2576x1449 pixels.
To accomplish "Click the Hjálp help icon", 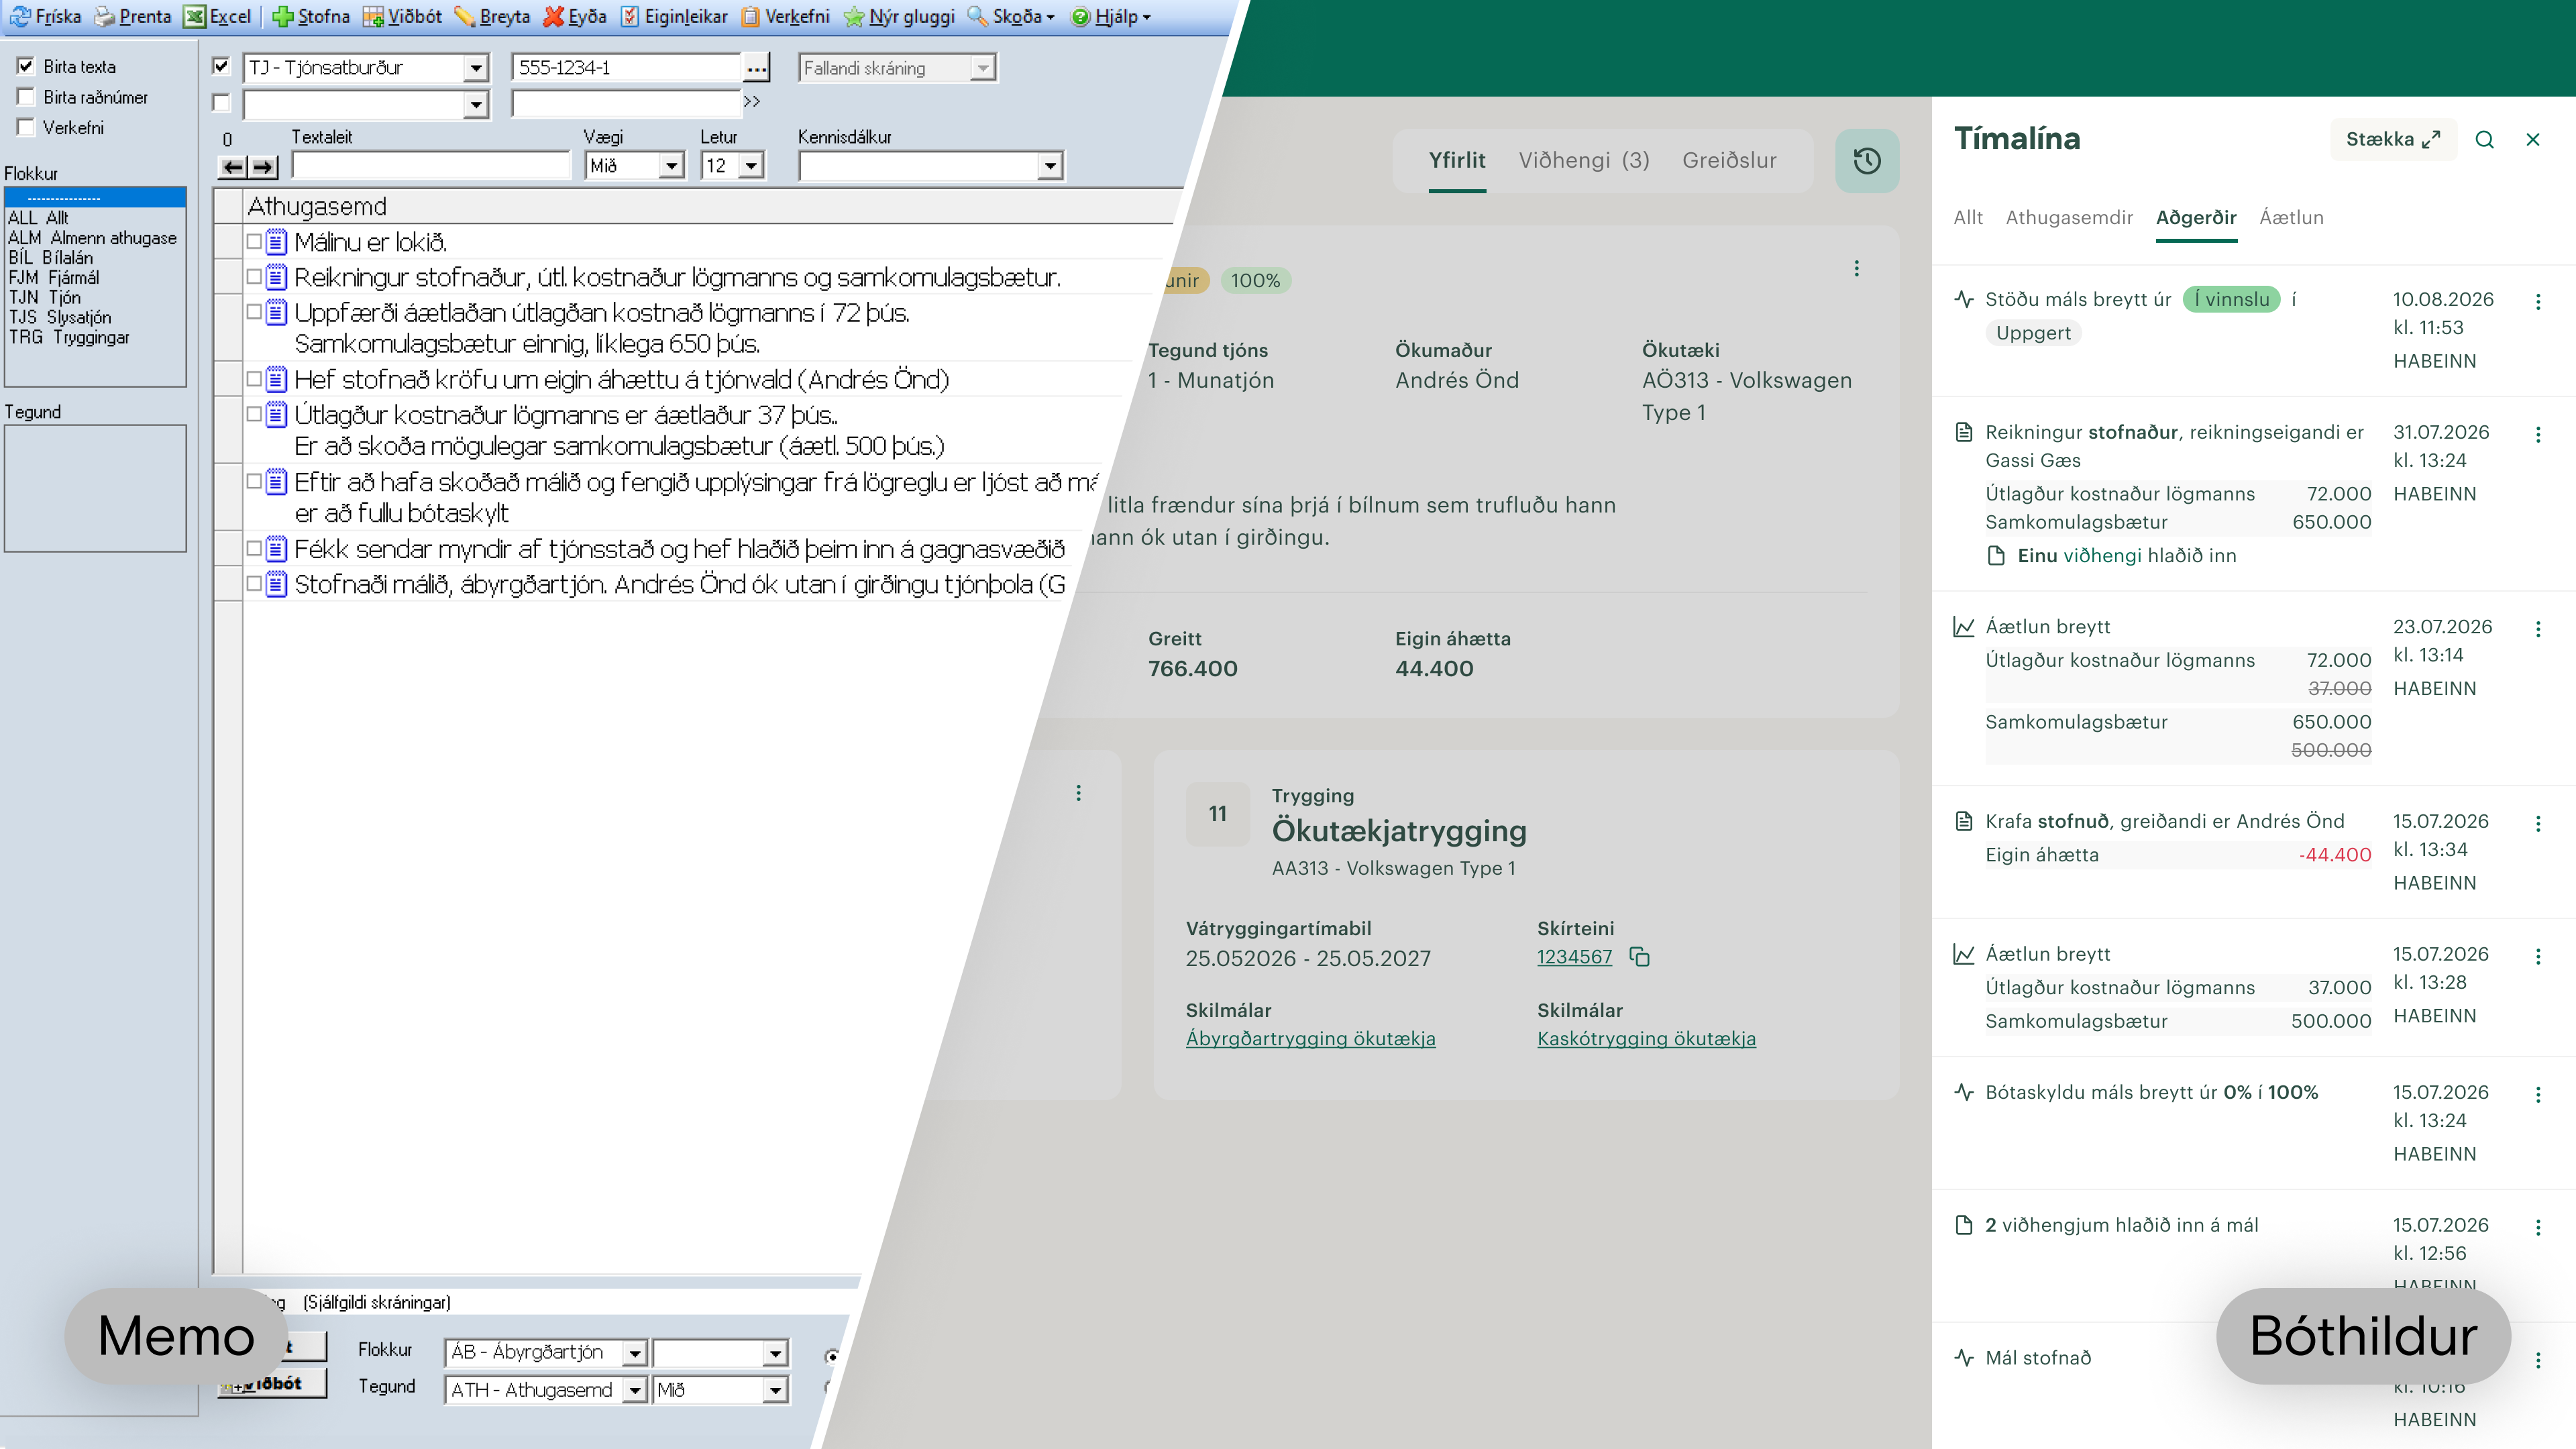I will 1080,16.
